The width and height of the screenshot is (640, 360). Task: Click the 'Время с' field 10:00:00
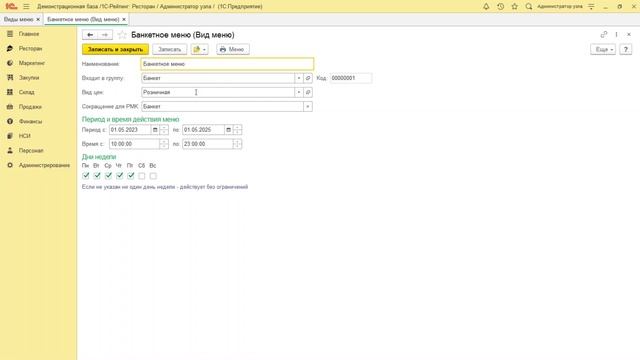[x=134, y=144]
